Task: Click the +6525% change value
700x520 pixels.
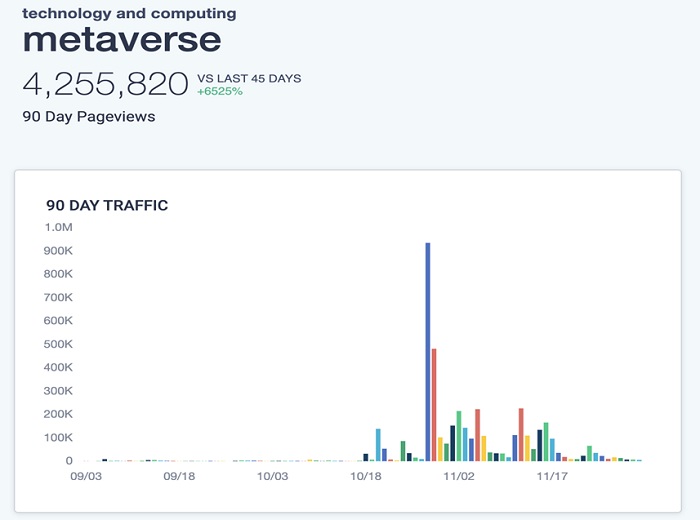Action: coord(220,92)
